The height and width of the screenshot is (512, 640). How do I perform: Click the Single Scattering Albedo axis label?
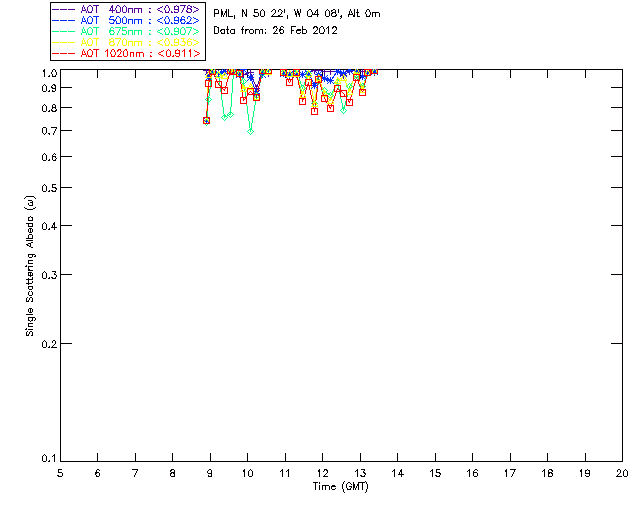pos(30,266)
